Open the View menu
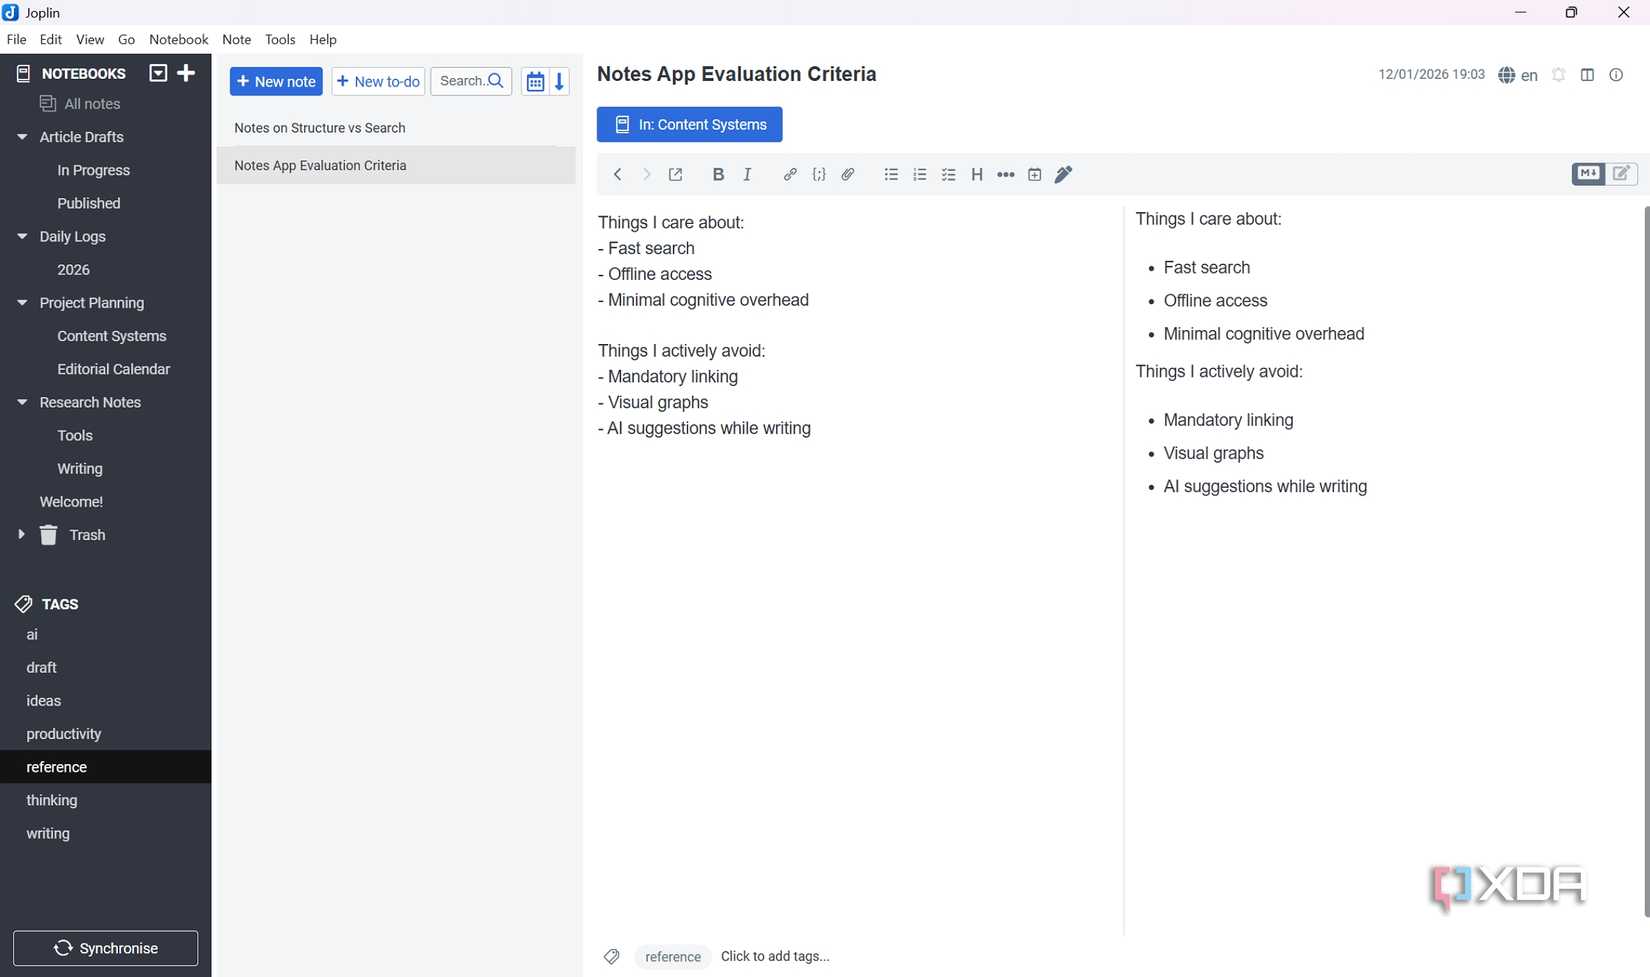 90,40
